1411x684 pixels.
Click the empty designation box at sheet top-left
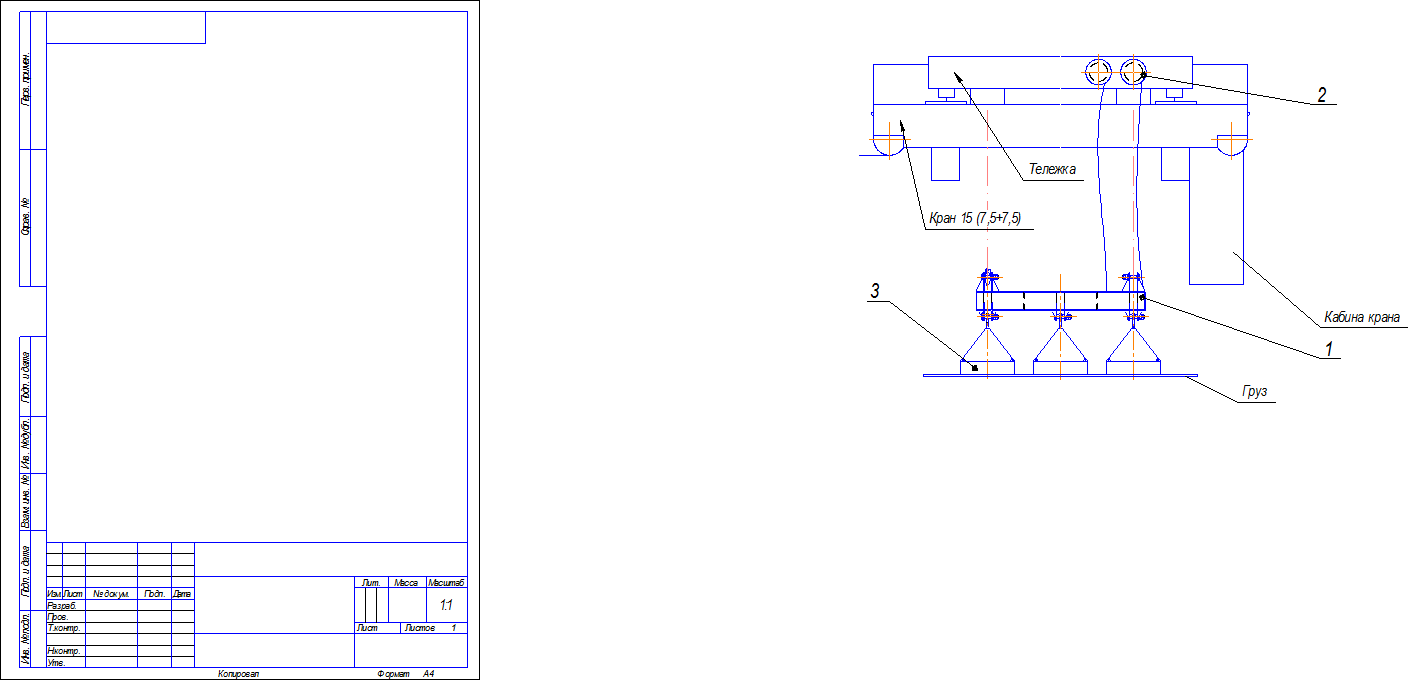tap(126, 28)
